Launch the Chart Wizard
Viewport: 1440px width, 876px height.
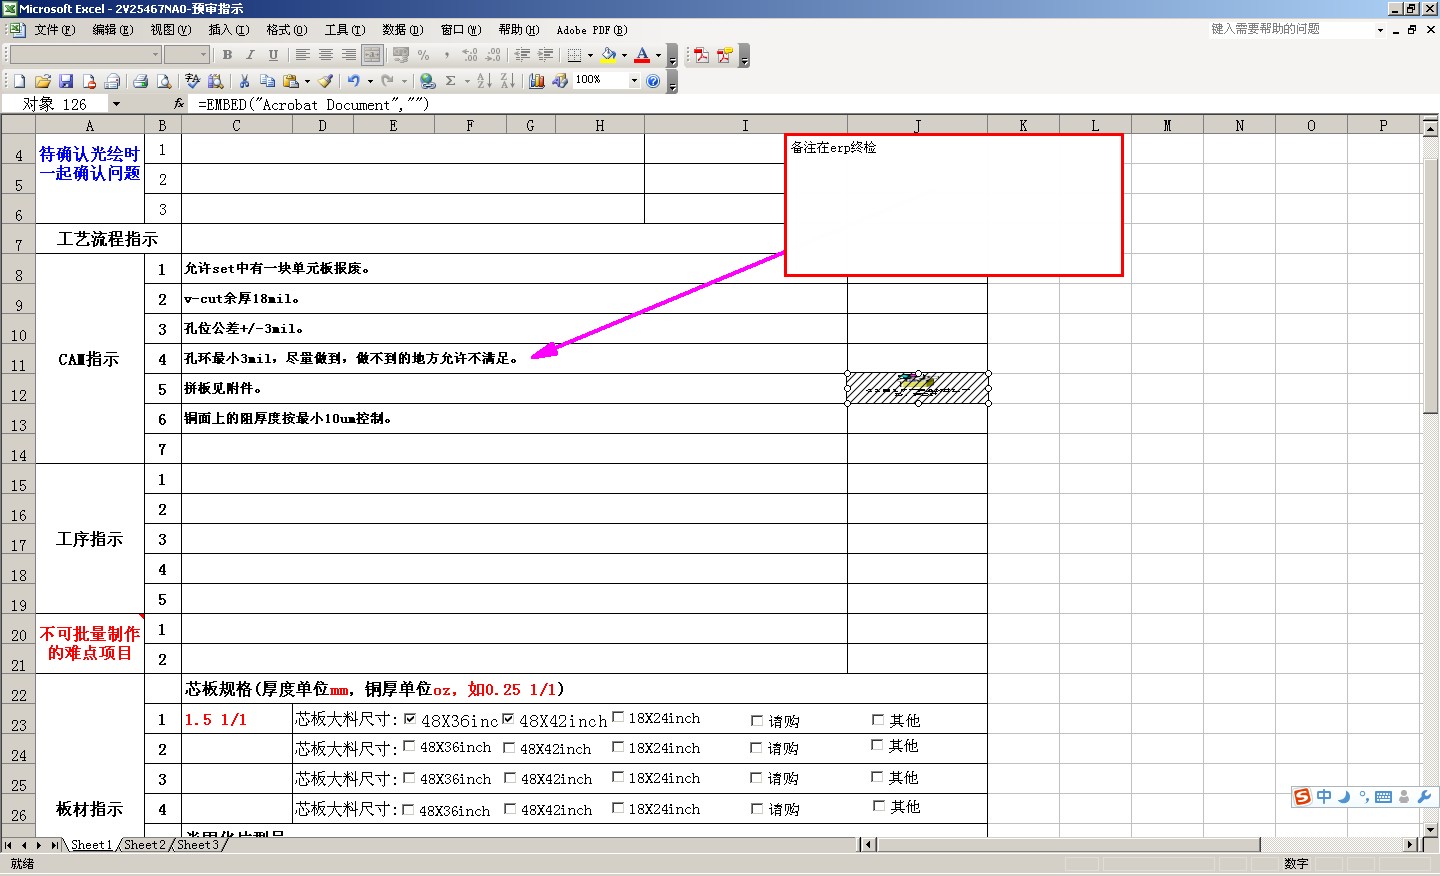(x=537, y=81)
